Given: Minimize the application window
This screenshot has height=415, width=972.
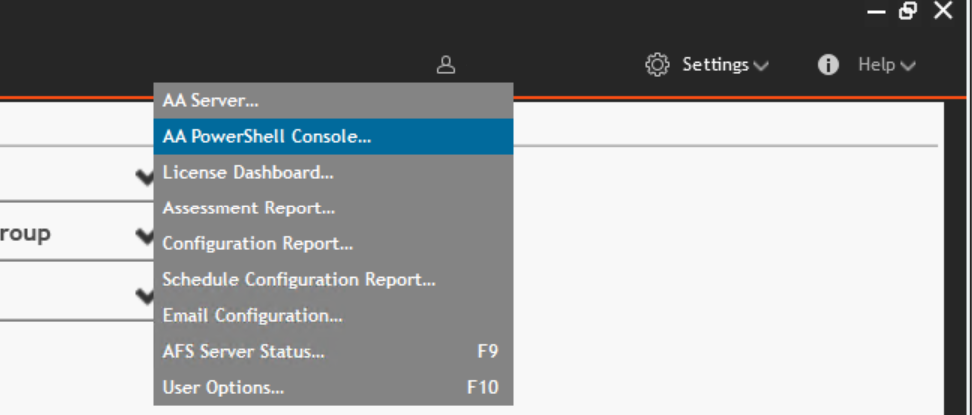Looking at the screenshot, I should click(x=876, y=11).
